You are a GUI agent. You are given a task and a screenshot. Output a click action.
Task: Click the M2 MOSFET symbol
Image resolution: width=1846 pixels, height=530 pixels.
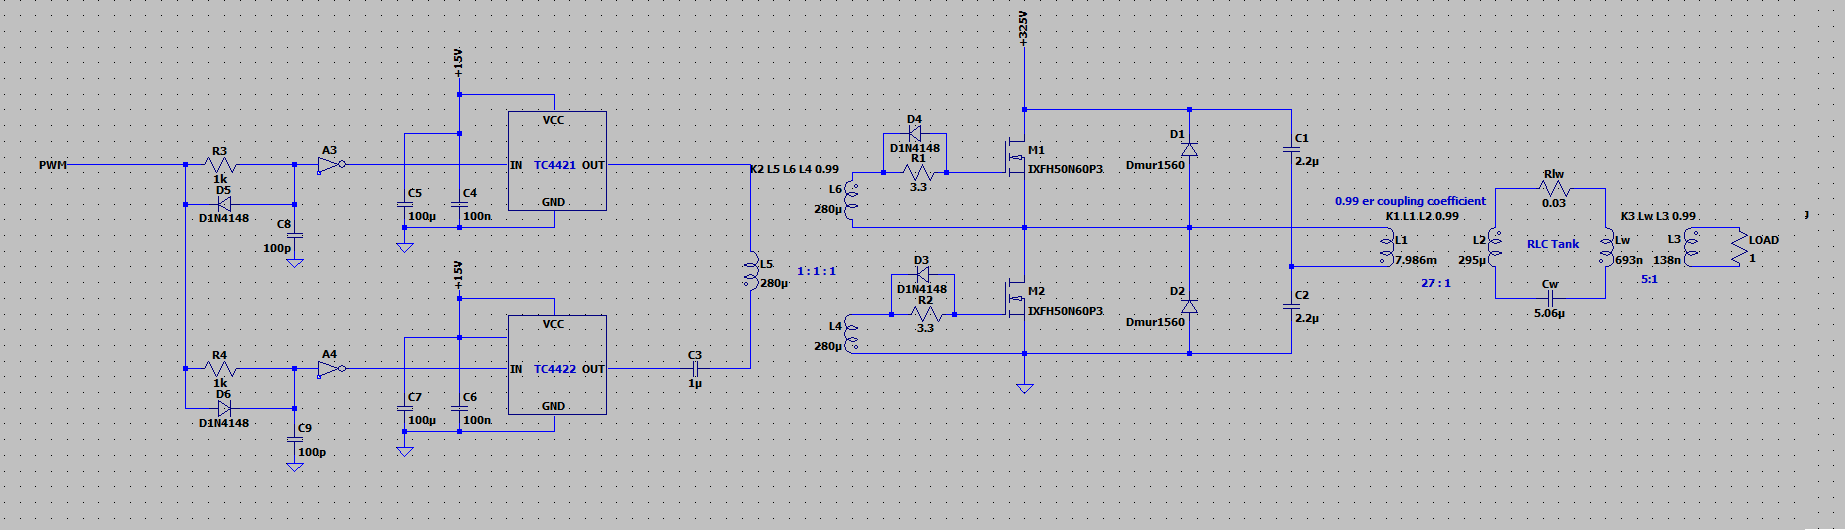point(1016,300)
